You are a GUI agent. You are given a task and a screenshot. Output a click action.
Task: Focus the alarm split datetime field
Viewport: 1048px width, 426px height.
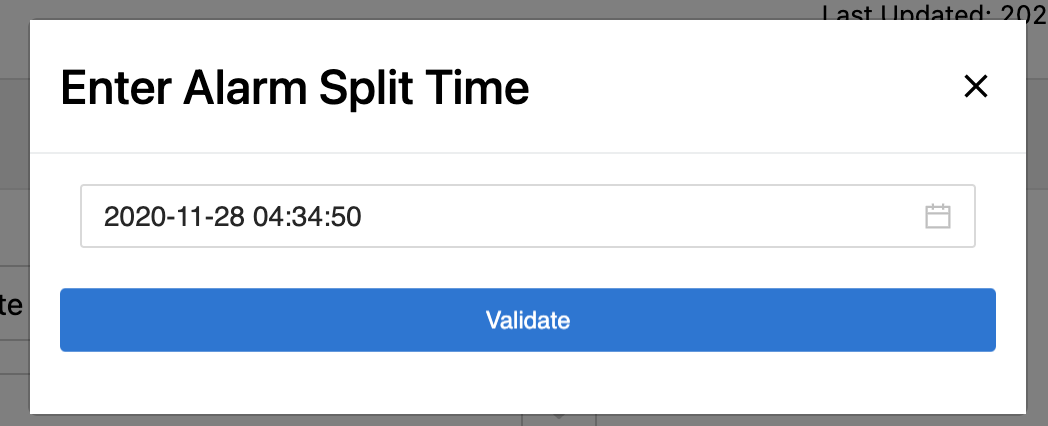(x=528, y=216)
